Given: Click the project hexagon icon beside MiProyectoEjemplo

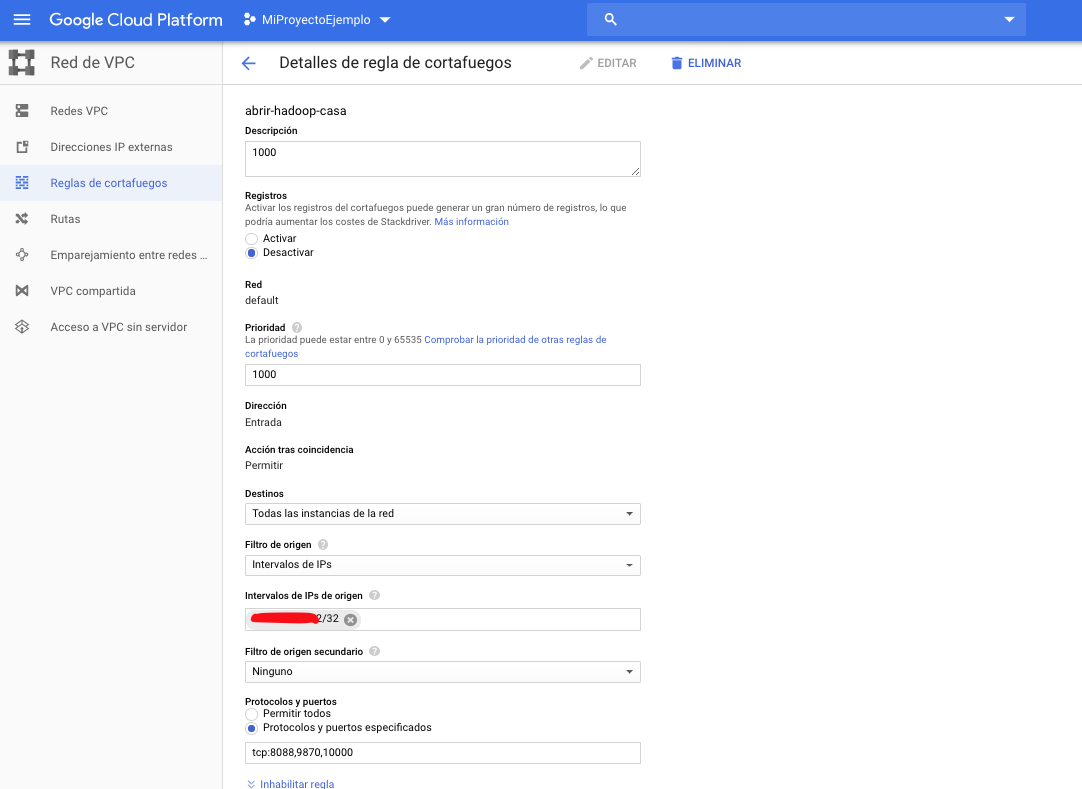Looking at the screenshot, I should [x=250, y=19].
